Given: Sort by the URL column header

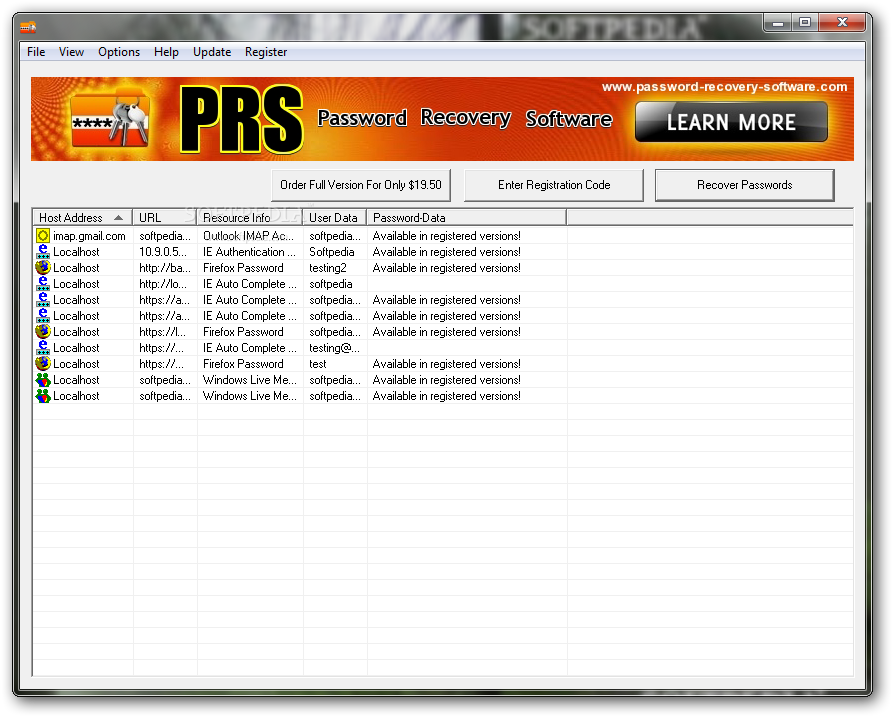Looking at the screenshot, I should point(165,218).
